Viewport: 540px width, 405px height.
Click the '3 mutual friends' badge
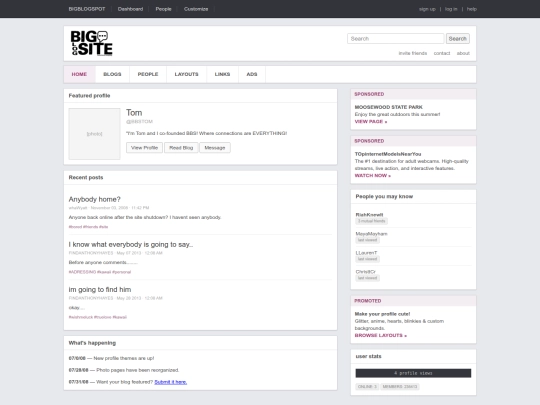[371, 221]
